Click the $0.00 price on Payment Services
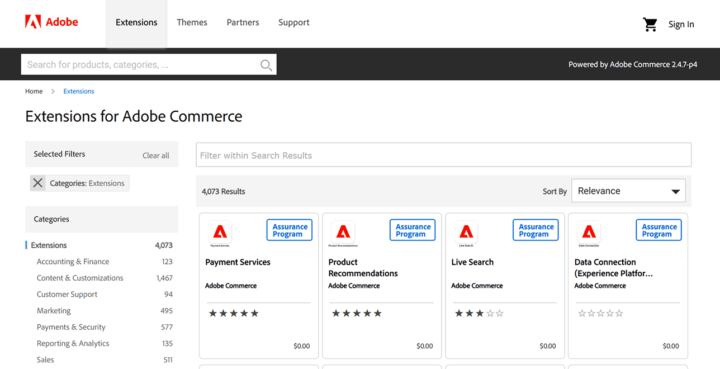Viewport: 720px width, 369px height. coord(302,346)
